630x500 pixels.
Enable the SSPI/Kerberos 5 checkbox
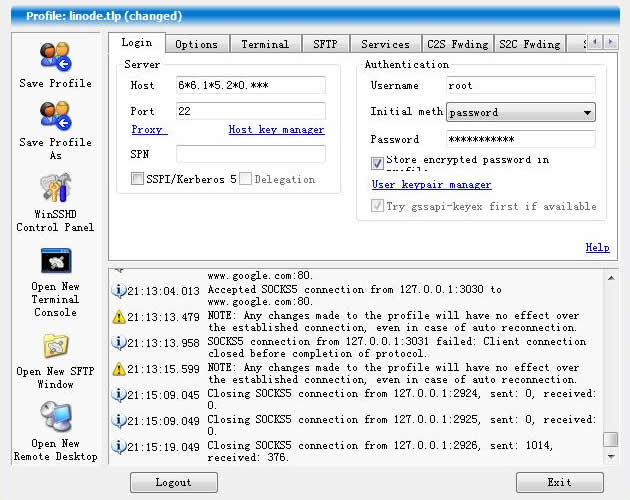(x=137, y=179)
